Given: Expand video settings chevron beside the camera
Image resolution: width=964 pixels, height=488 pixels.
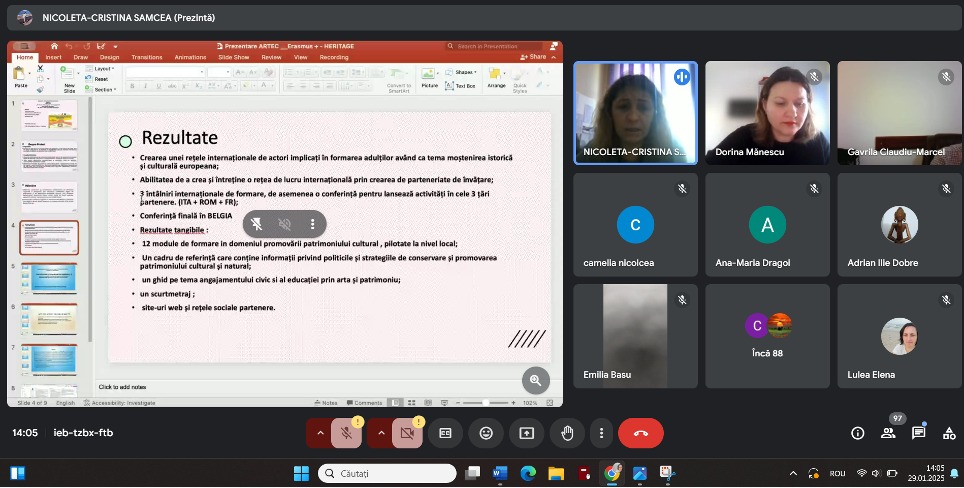Looking at the screenshot, I should tap(379, 433).
